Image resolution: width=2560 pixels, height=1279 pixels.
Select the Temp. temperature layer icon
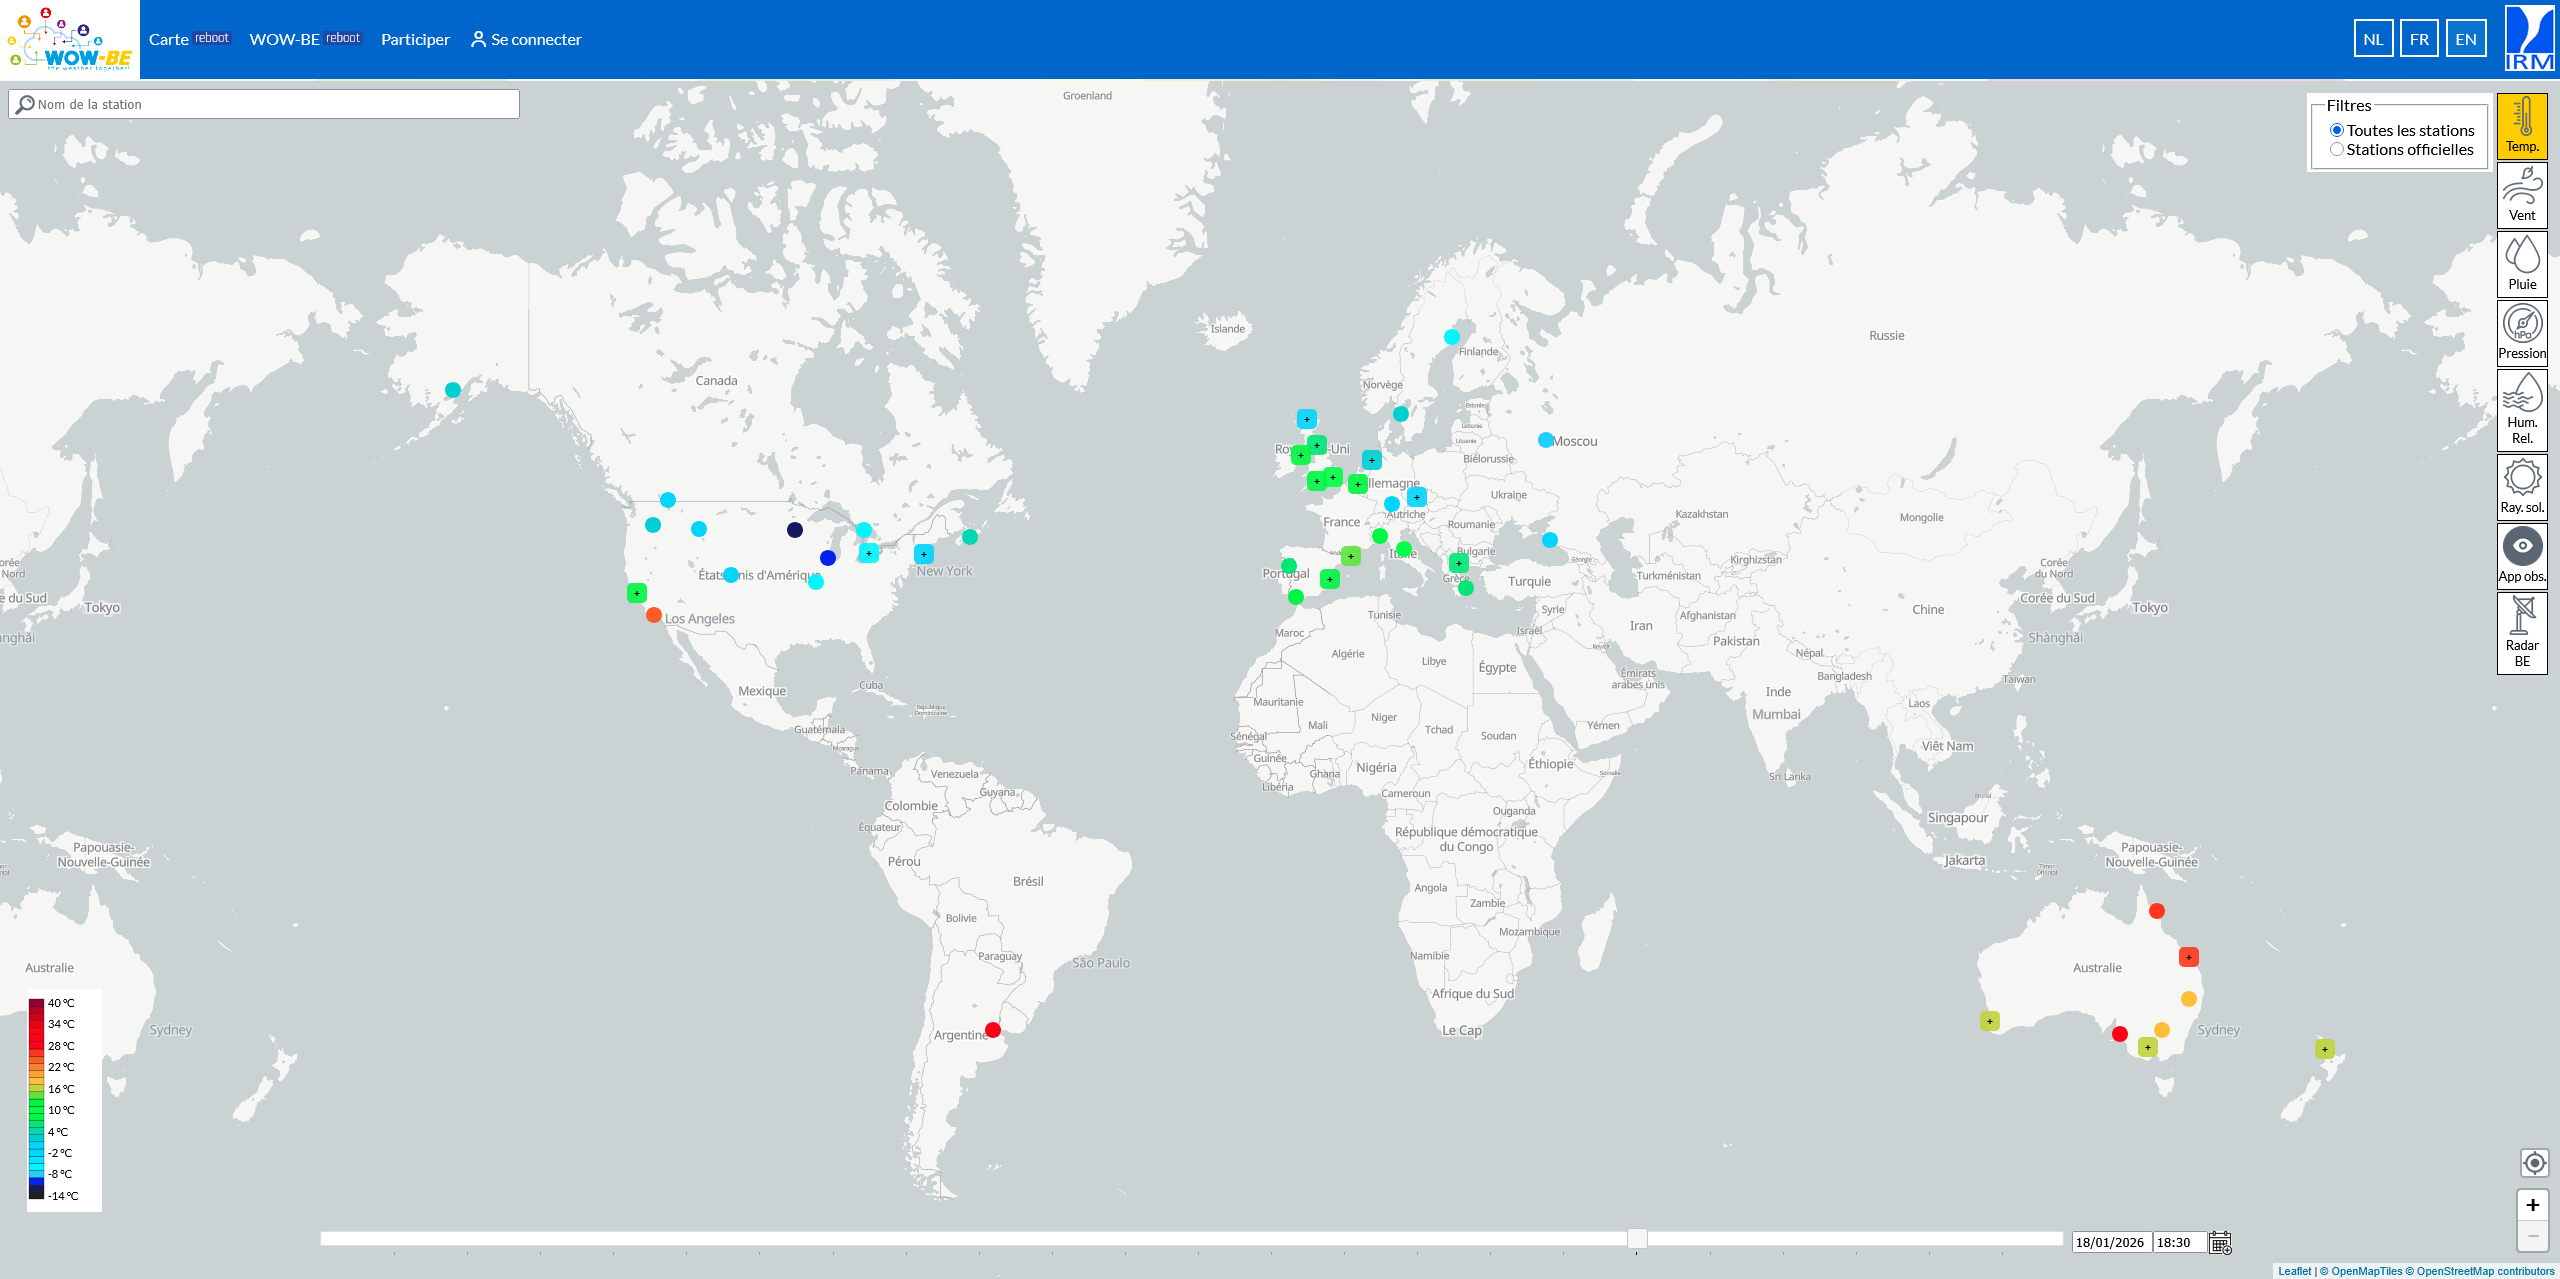[x=2521, y=126]
